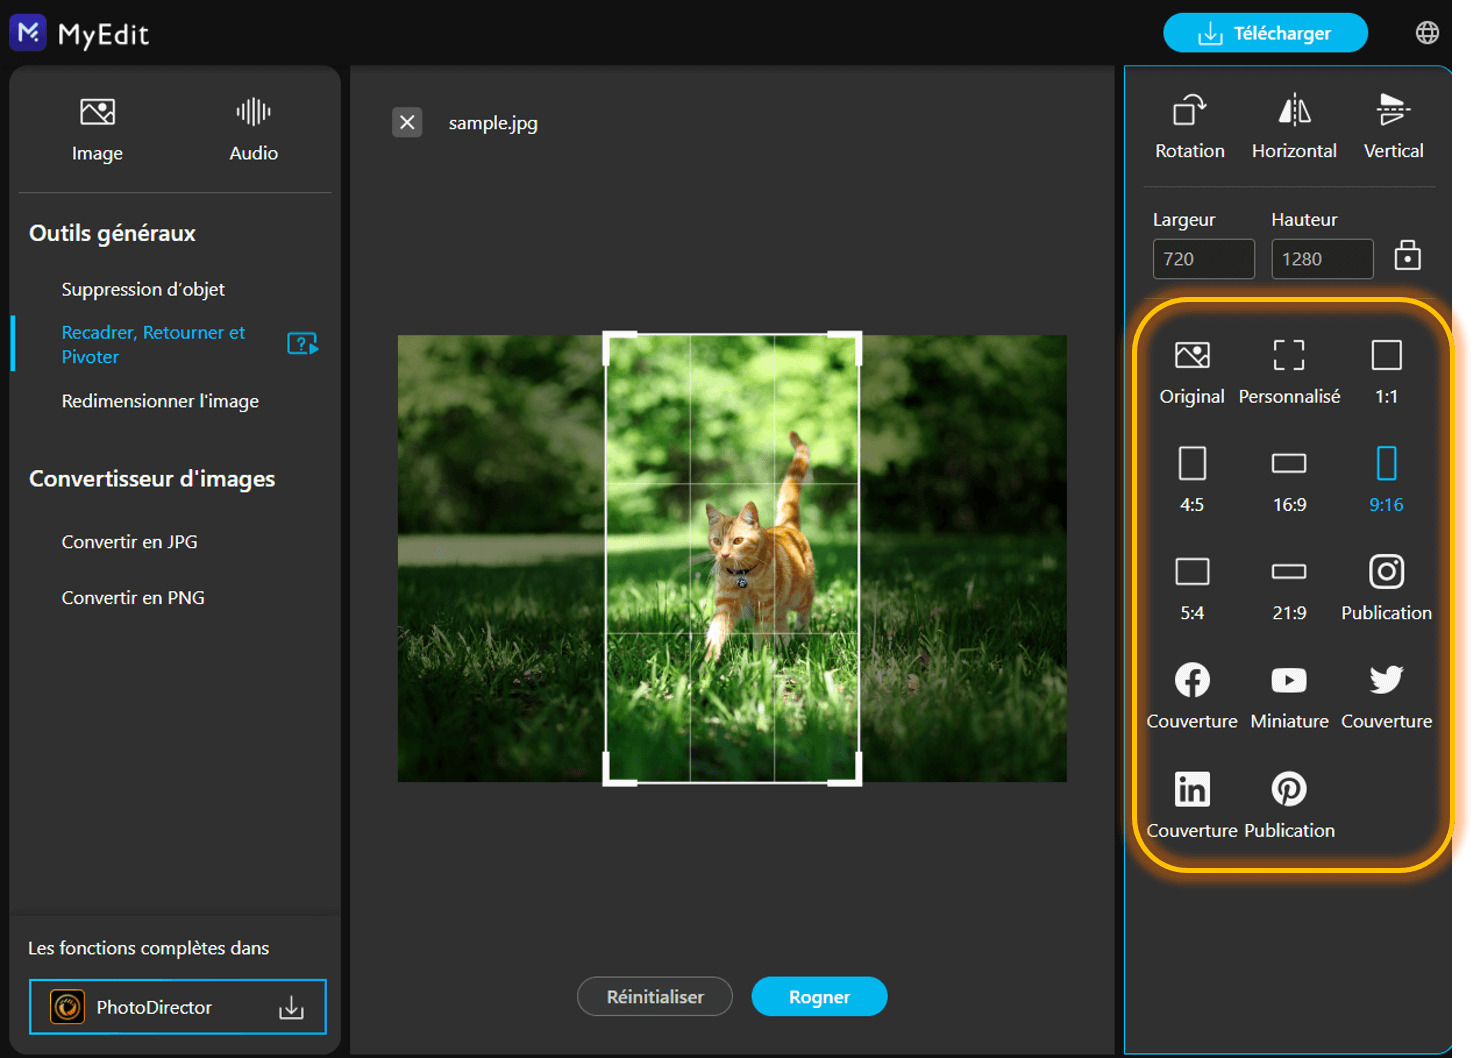Select the Original ratio preset
This screenshot has width=1478, height=1058.
(1192, 372)
